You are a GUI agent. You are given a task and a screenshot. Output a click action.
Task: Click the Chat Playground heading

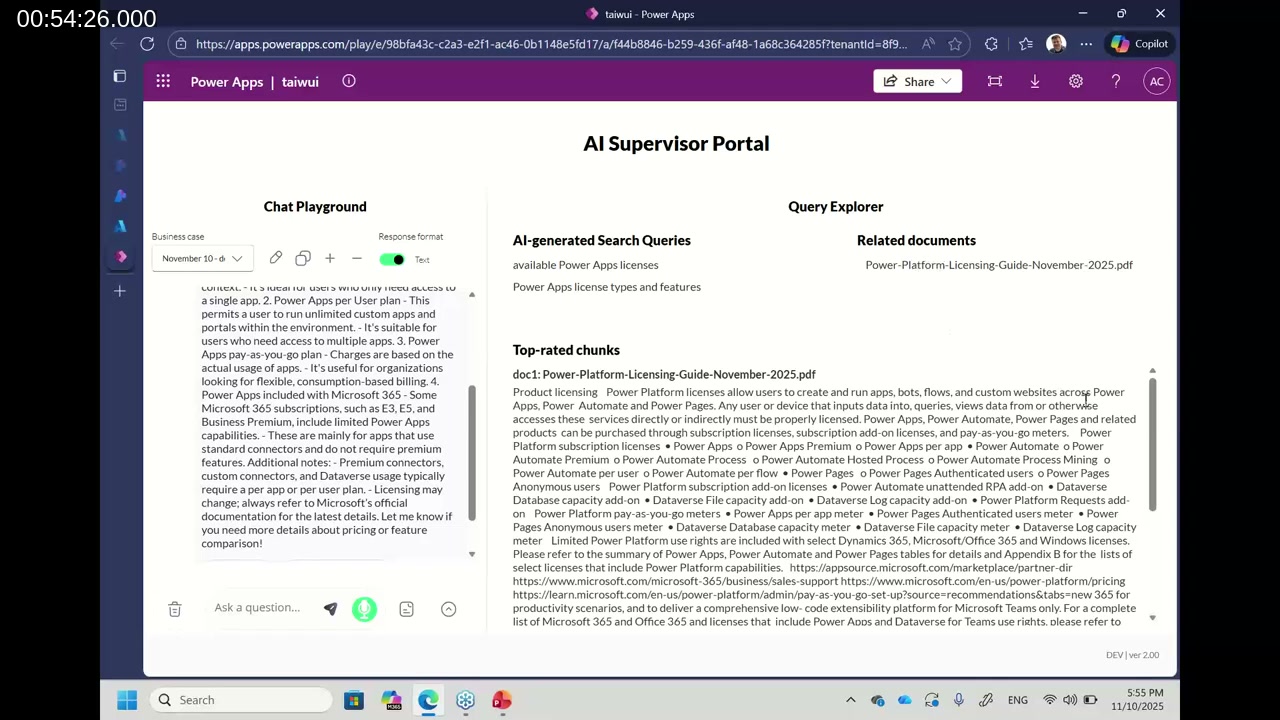coord(315,206)
